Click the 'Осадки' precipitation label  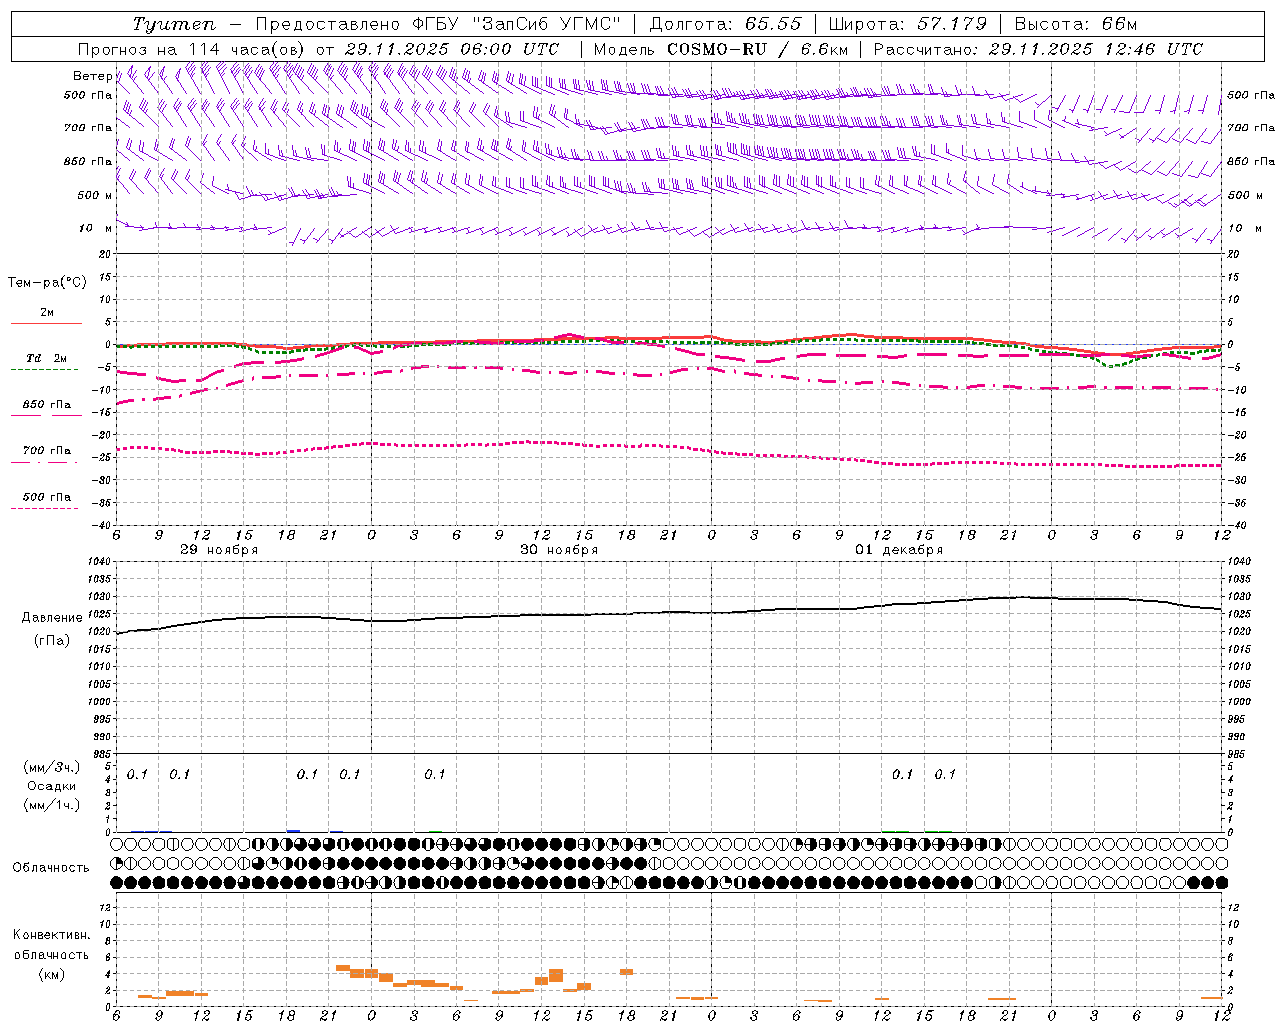52,786
